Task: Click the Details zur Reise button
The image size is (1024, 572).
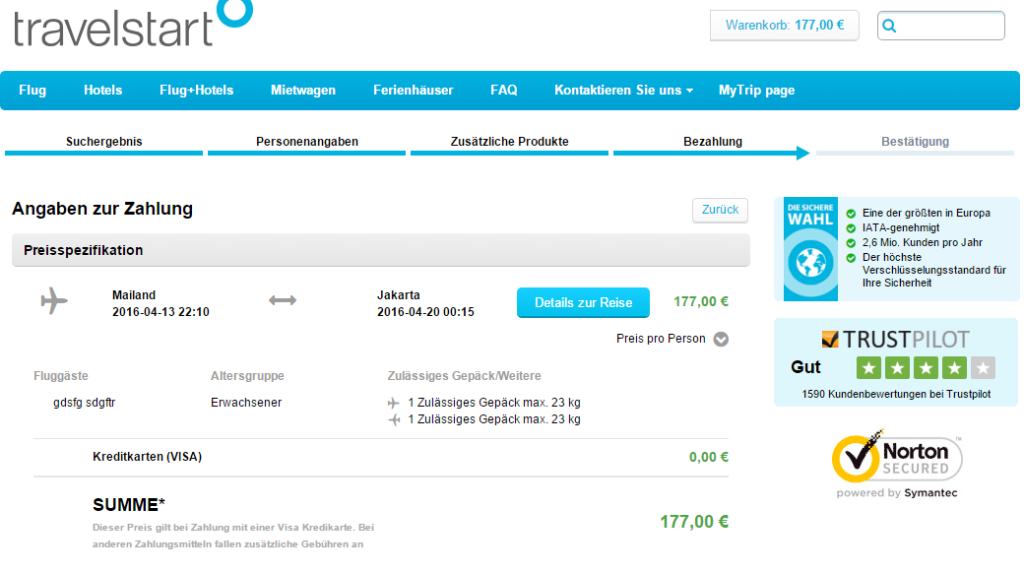Action: click(583, 302)
